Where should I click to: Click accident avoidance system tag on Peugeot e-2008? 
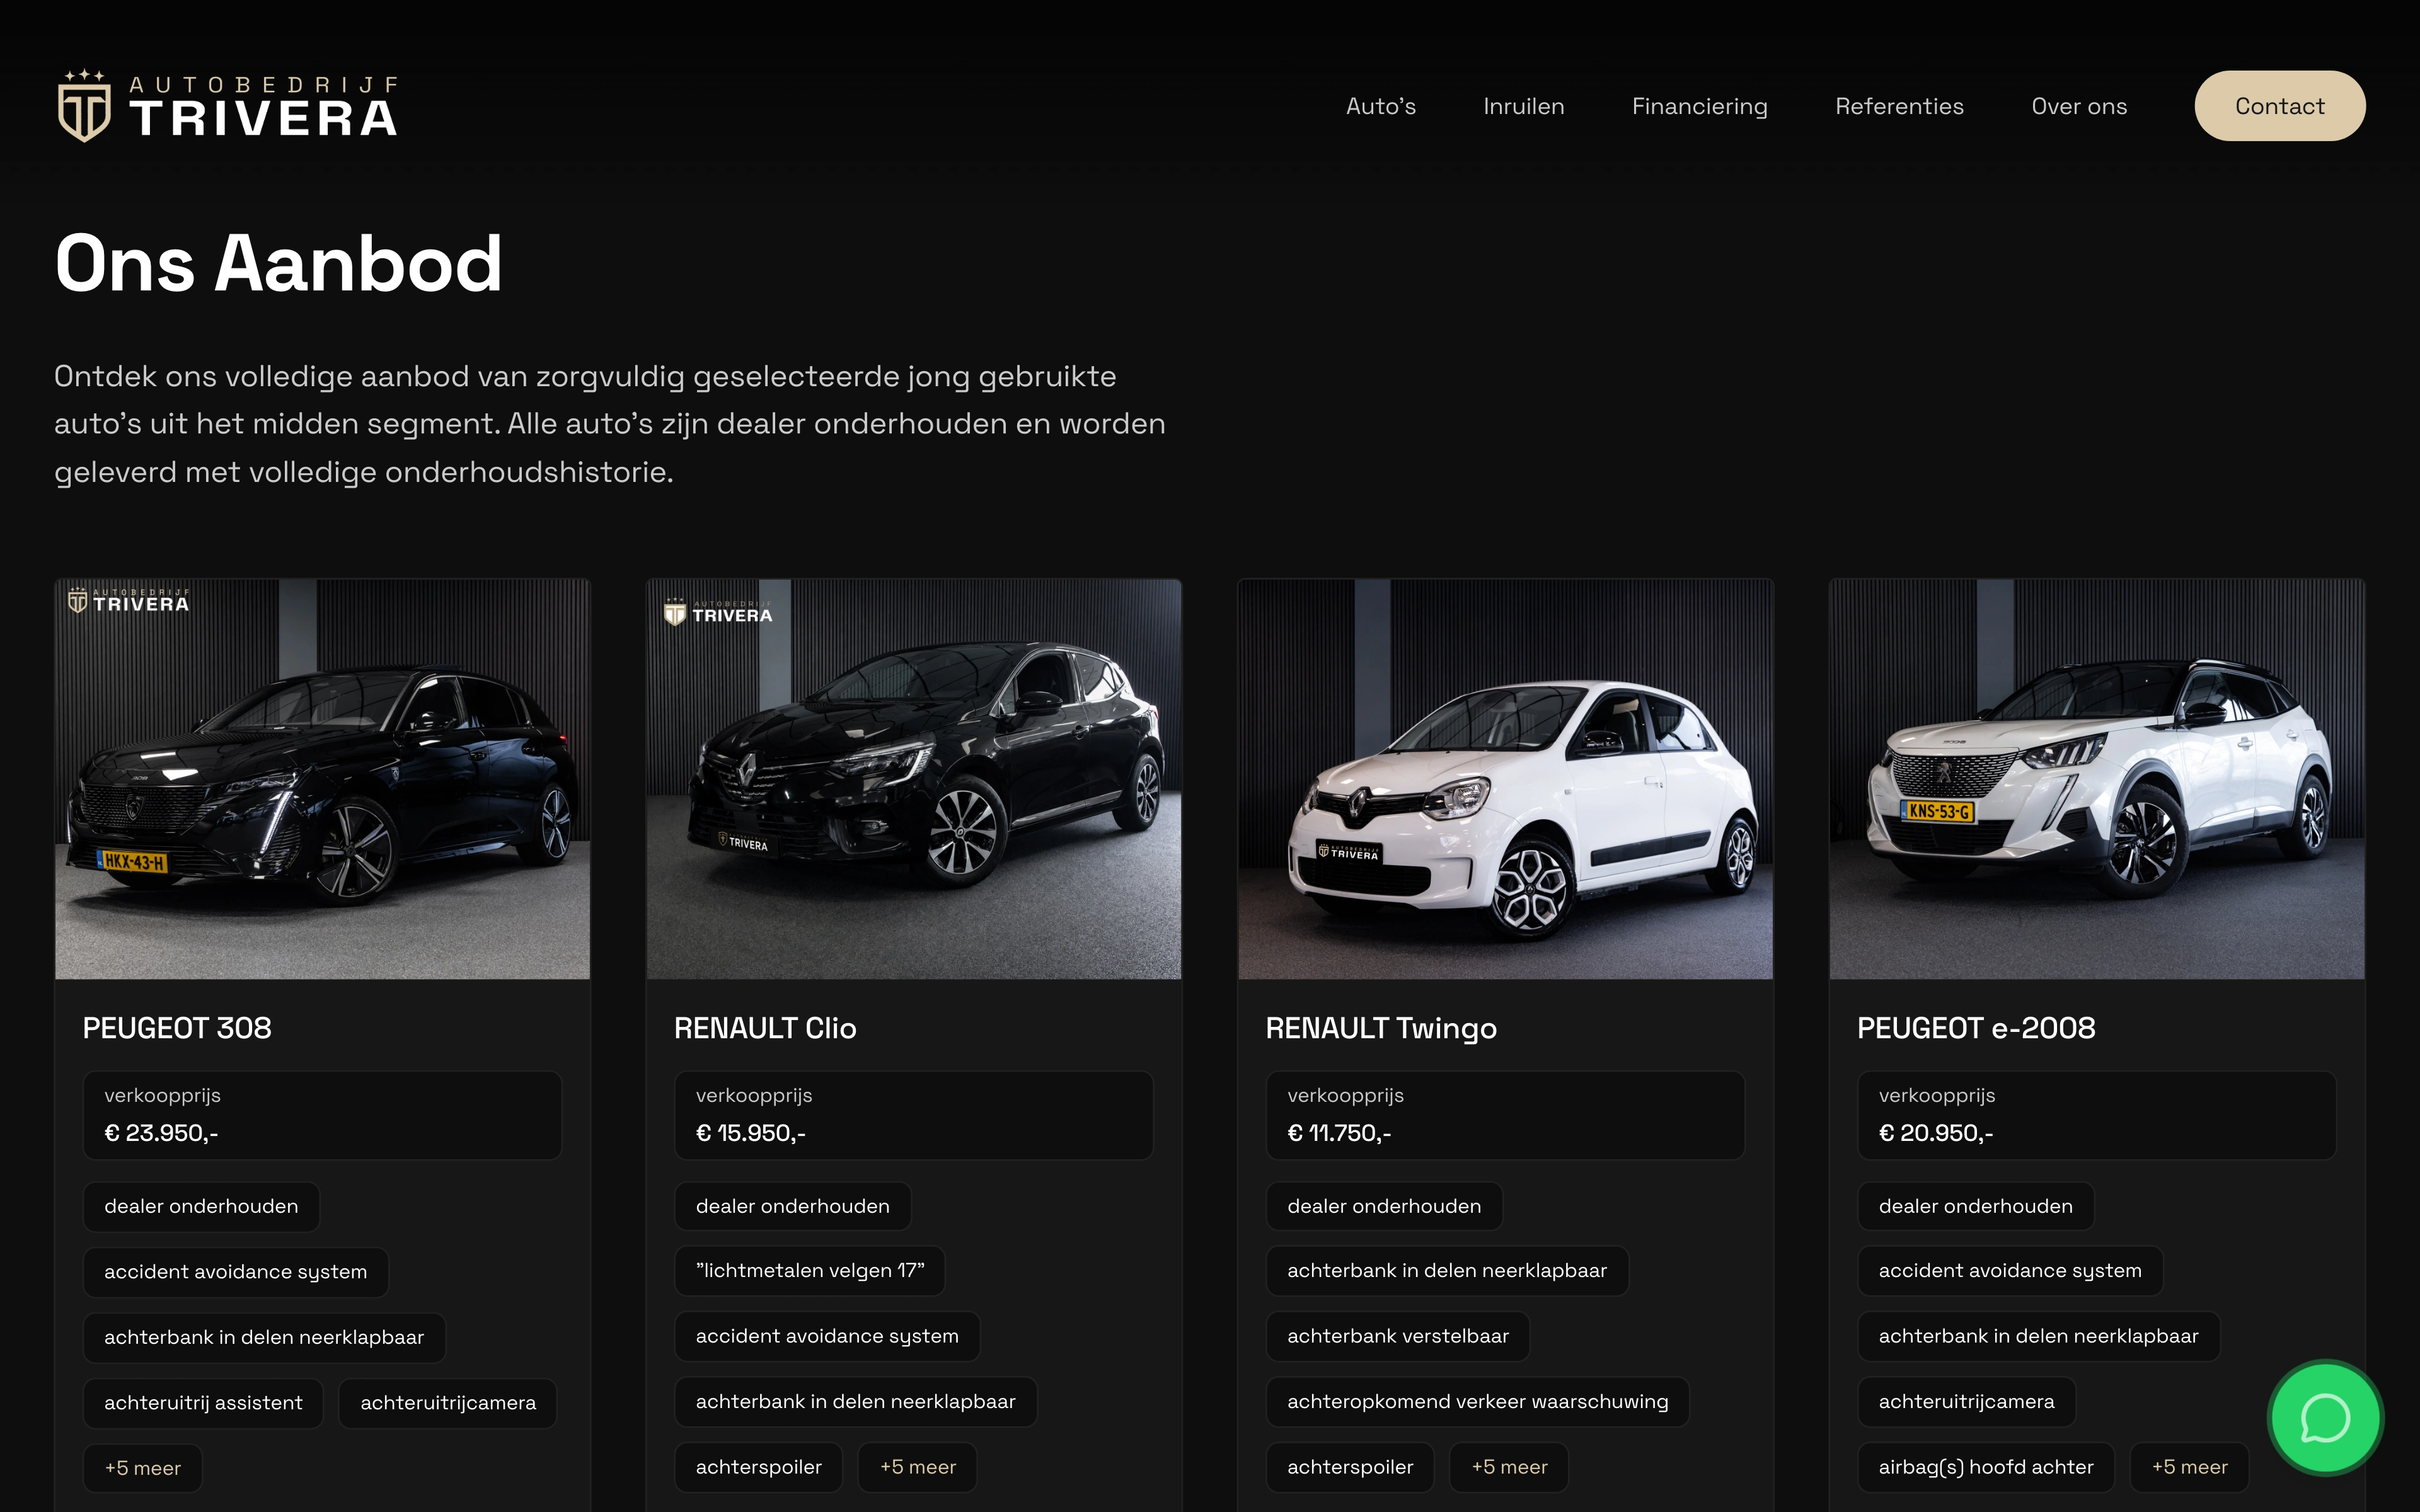pos(2010,1271)
